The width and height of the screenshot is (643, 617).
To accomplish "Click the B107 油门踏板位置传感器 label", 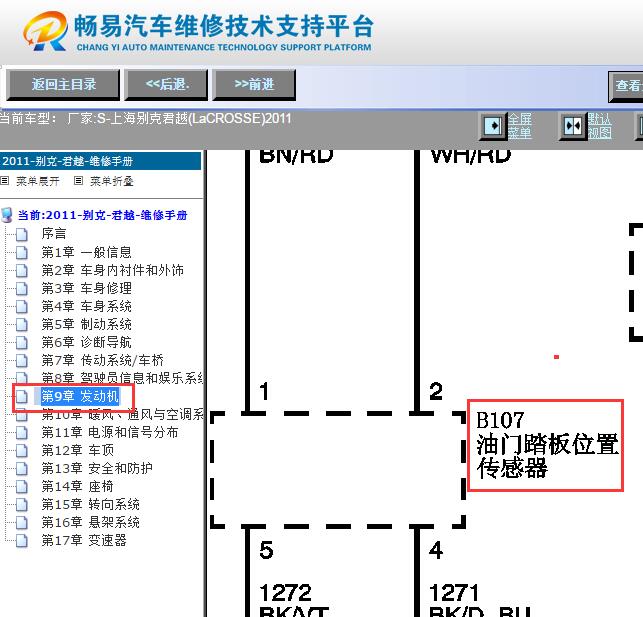I will click(x=545, y=445).
